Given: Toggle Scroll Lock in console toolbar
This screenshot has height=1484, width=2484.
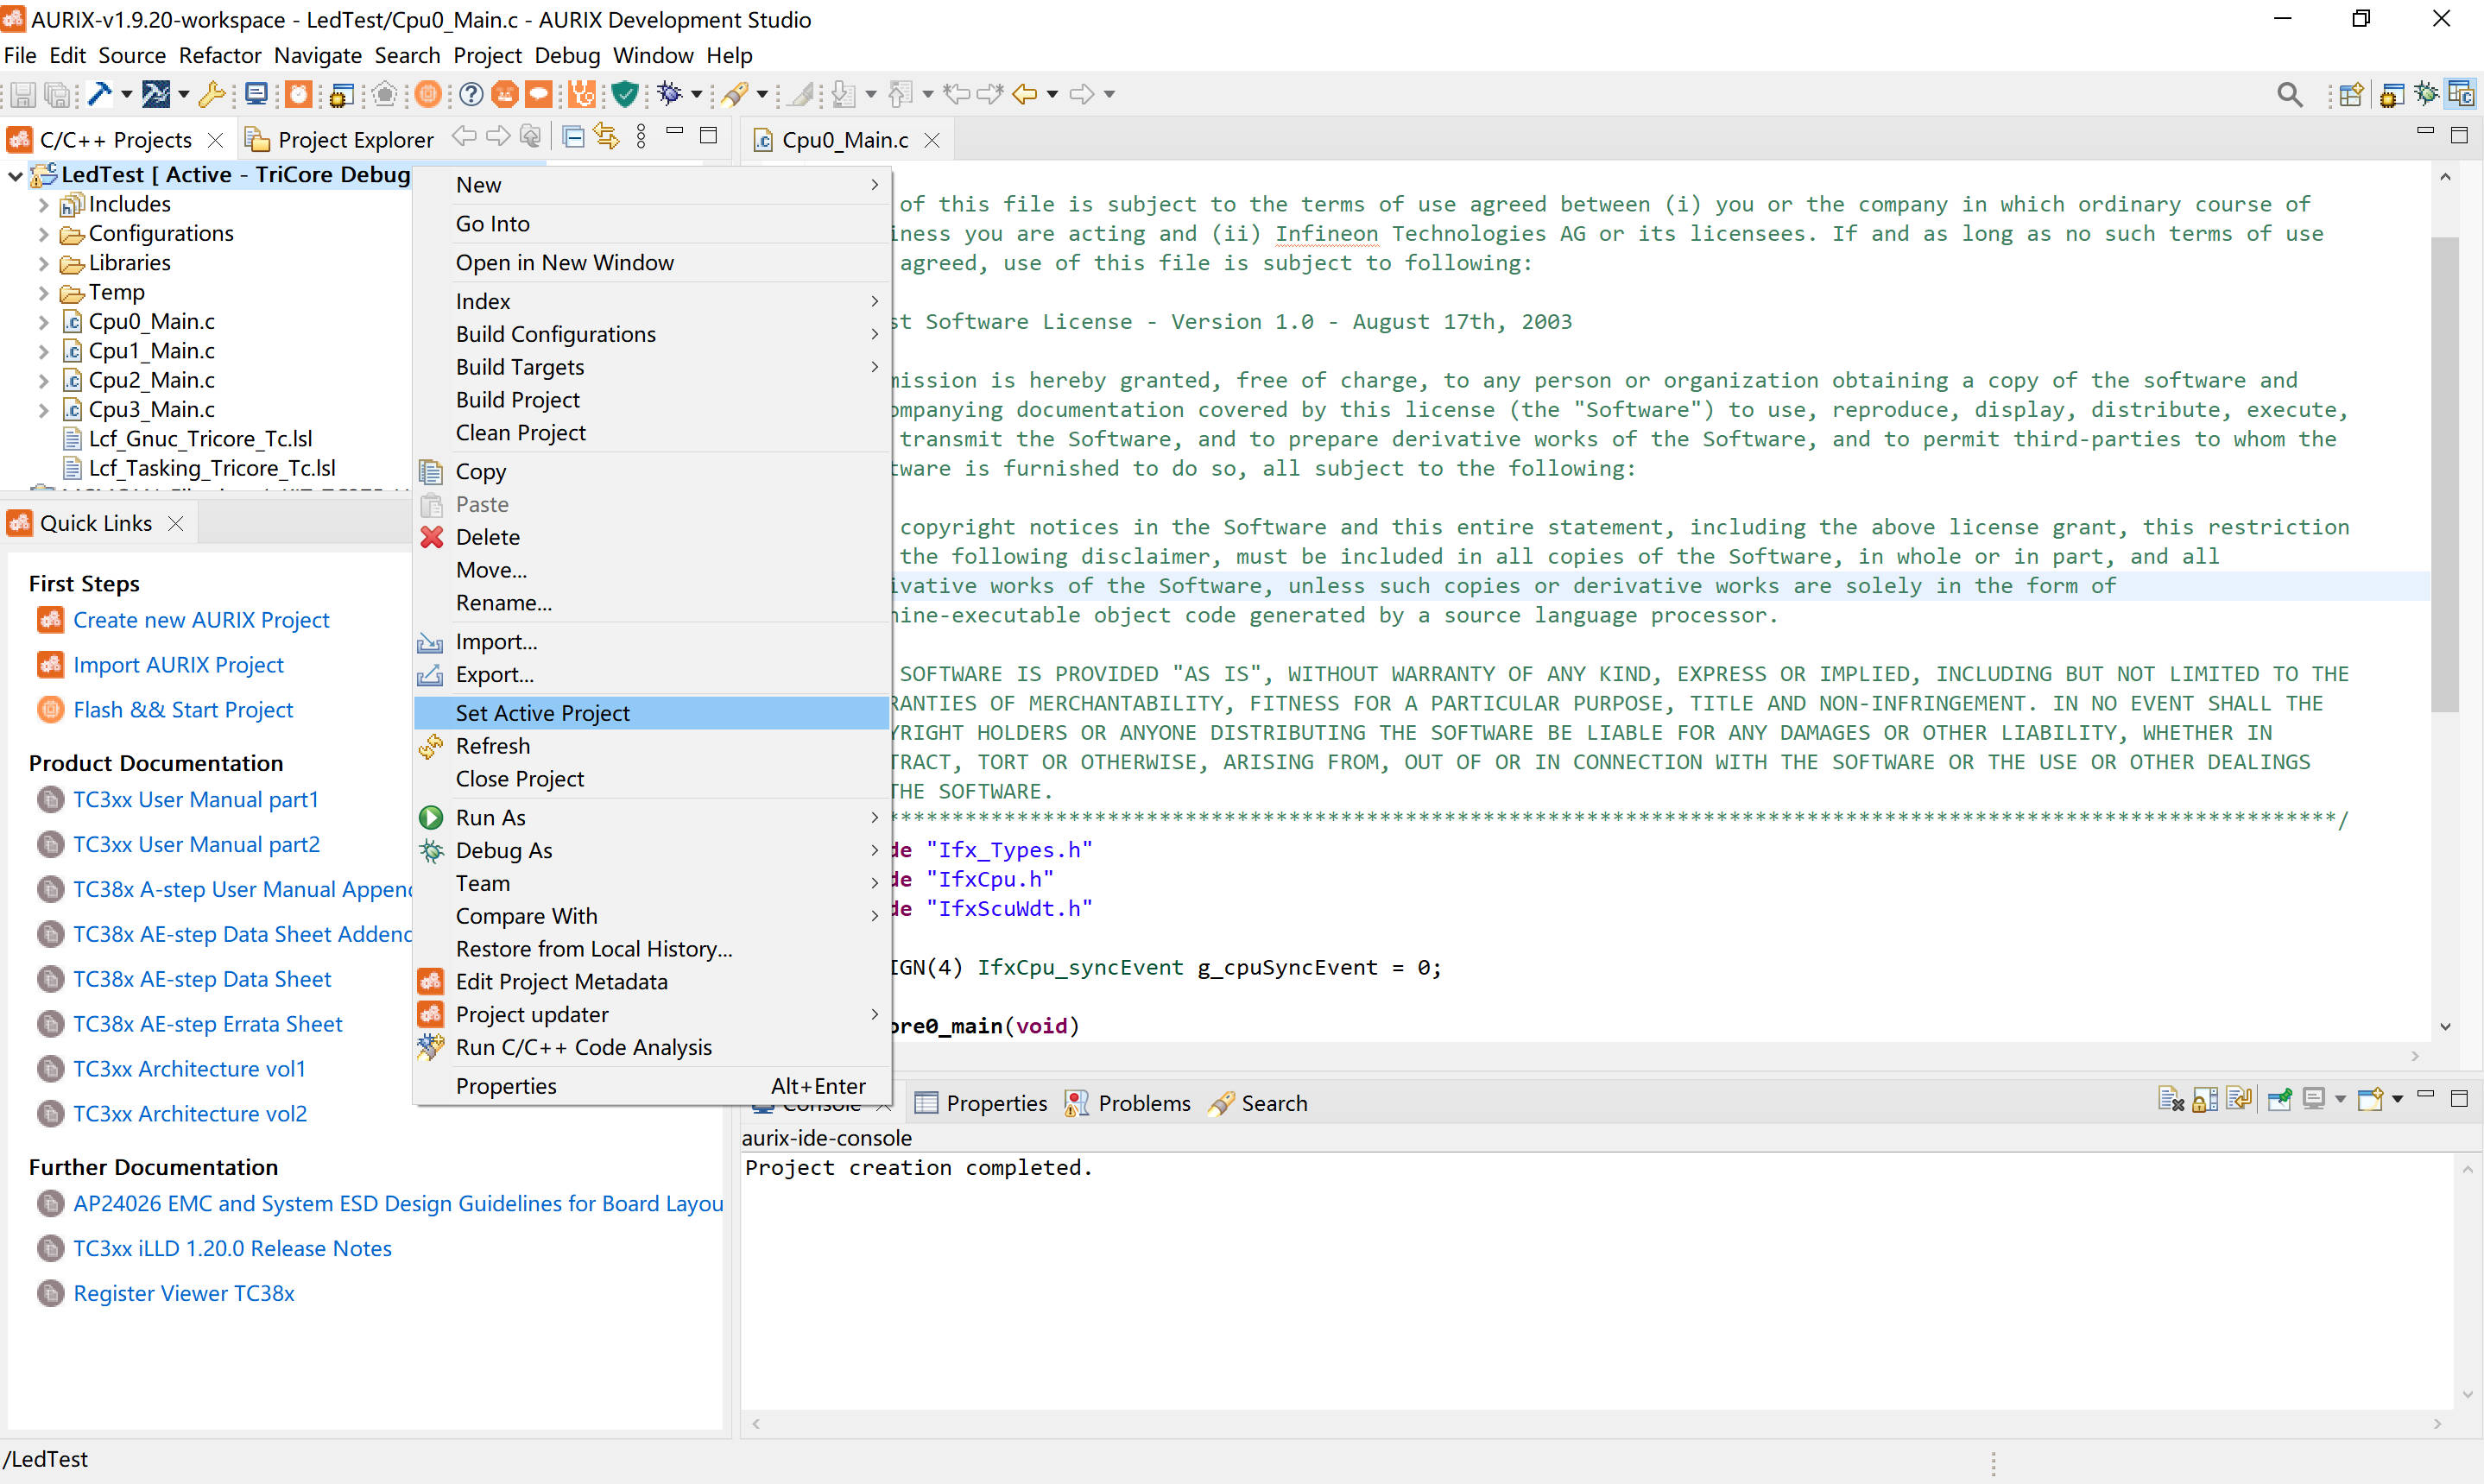Looking at the screenshot, I should click(2205, 1100).
